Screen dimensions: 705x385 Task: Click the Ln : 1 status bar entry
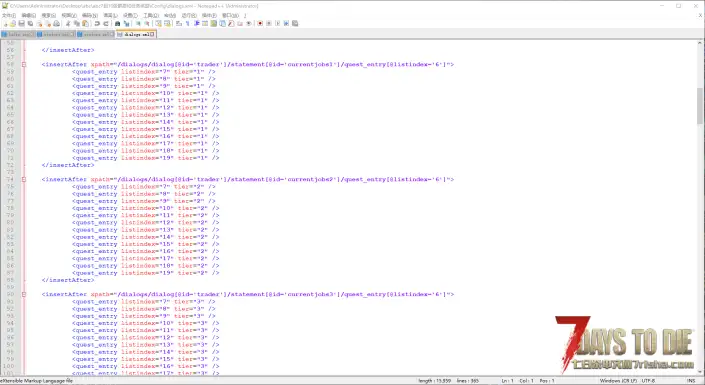click(x=508, y=381)
